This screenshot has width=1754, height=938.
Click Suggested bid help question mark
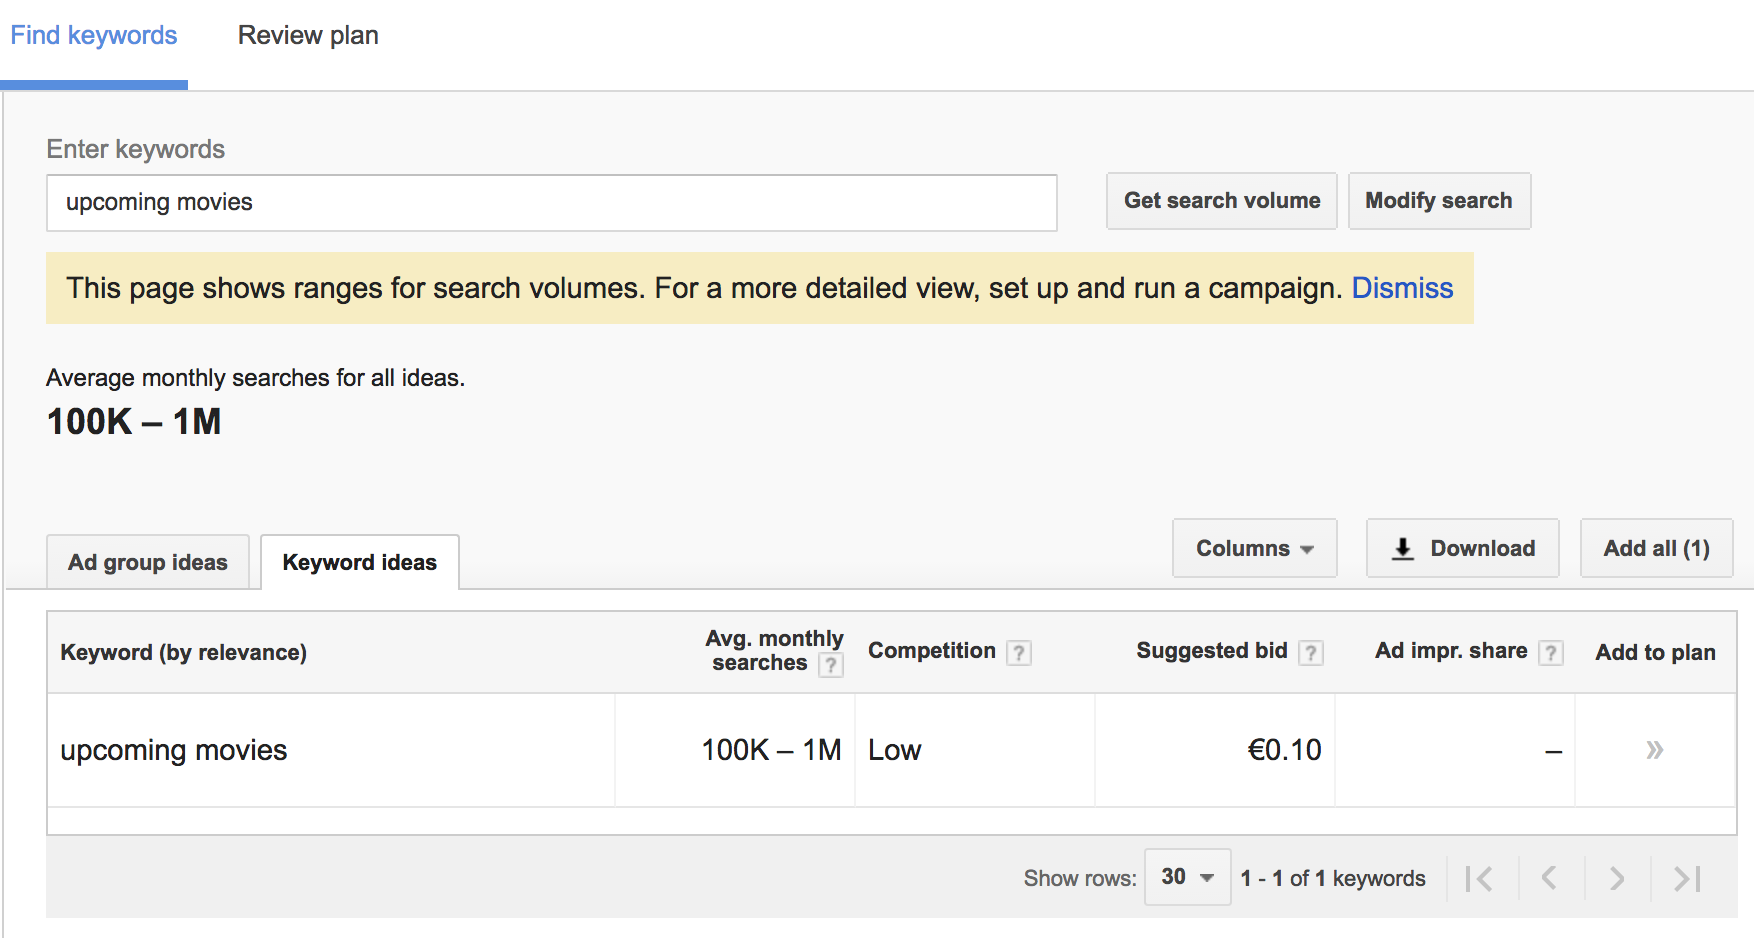pyautogui.click(x=1310, y=653)
